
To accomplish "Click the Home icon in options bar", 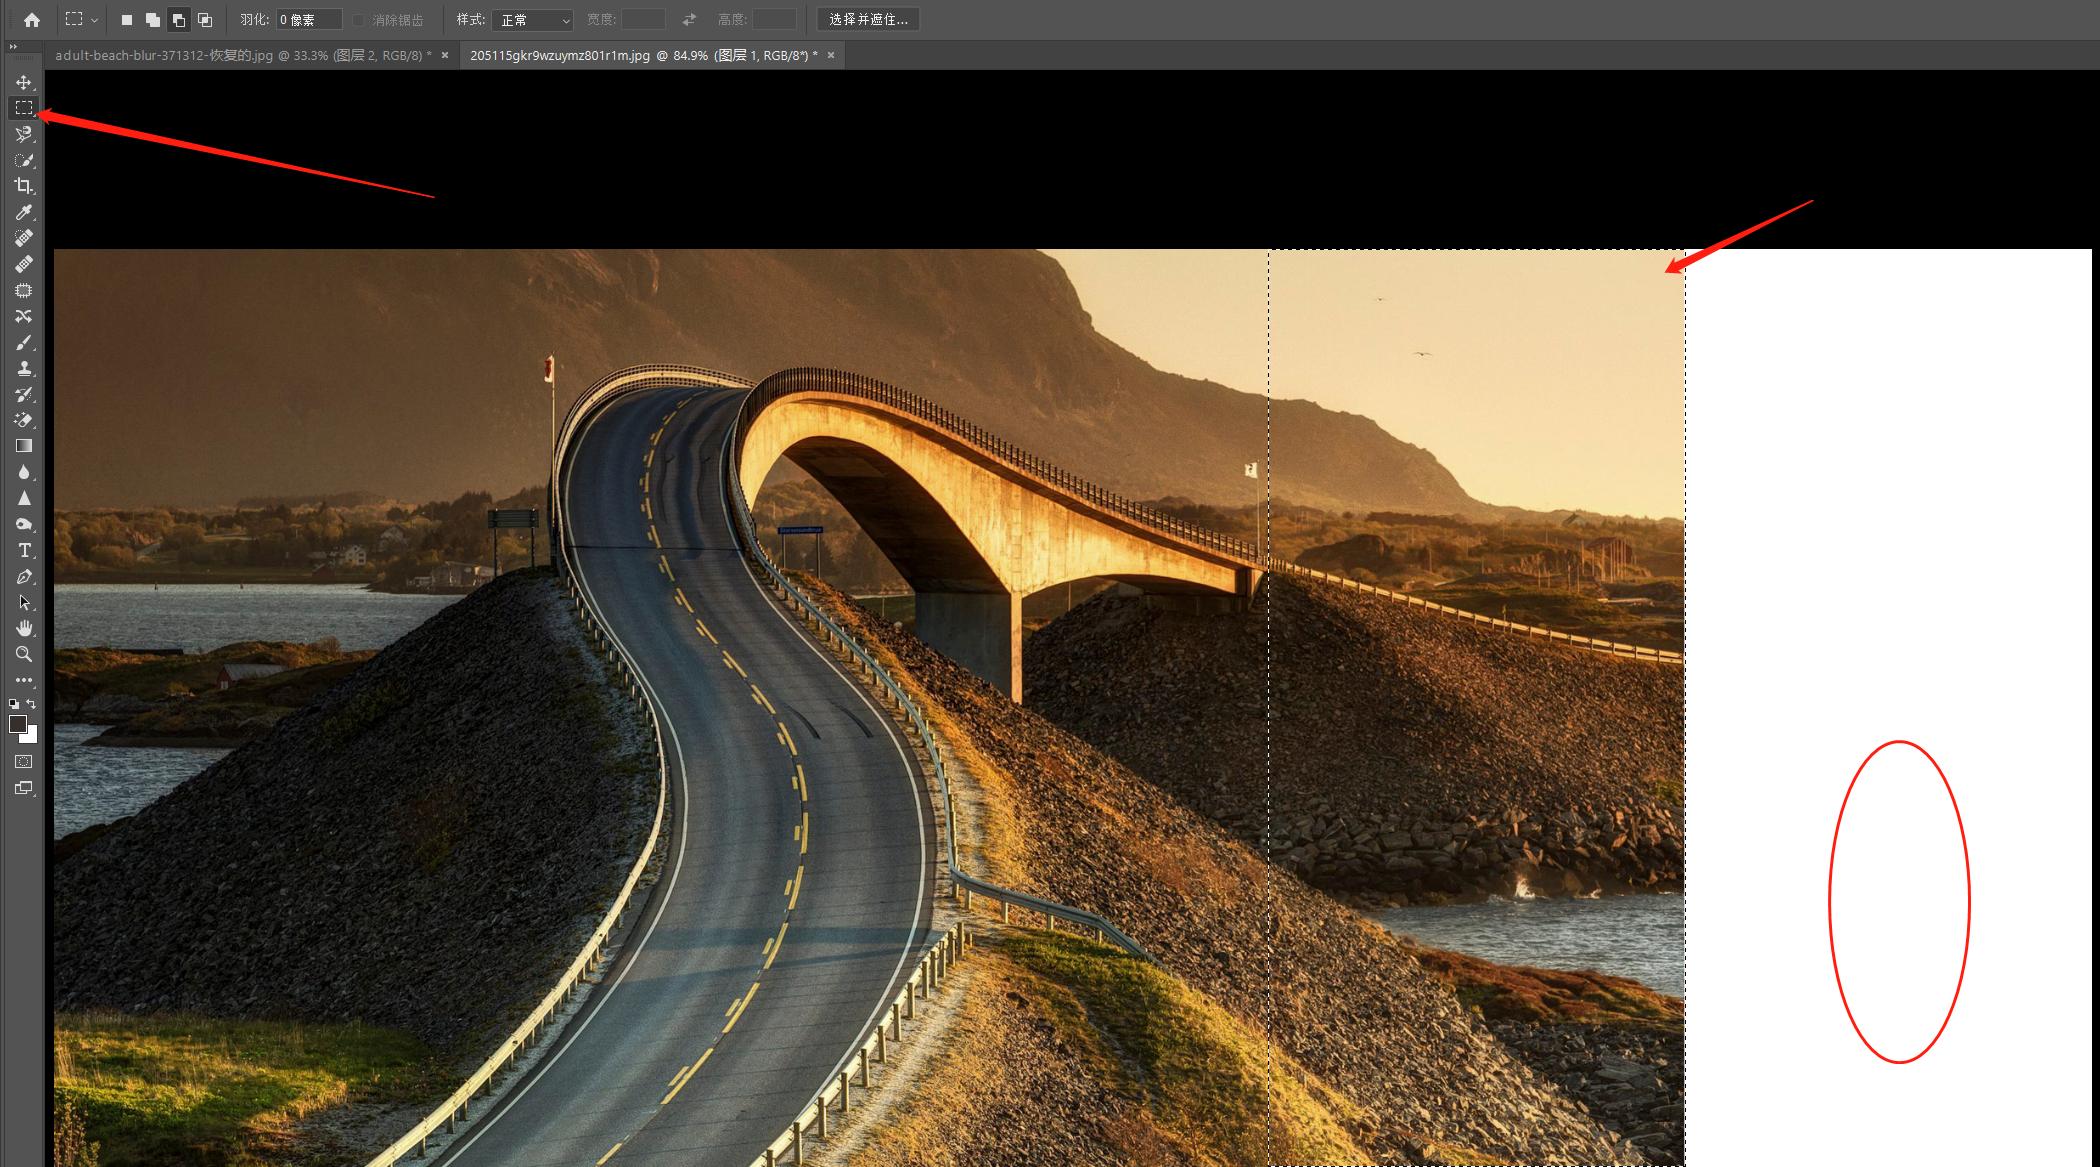I will point(32,19).
